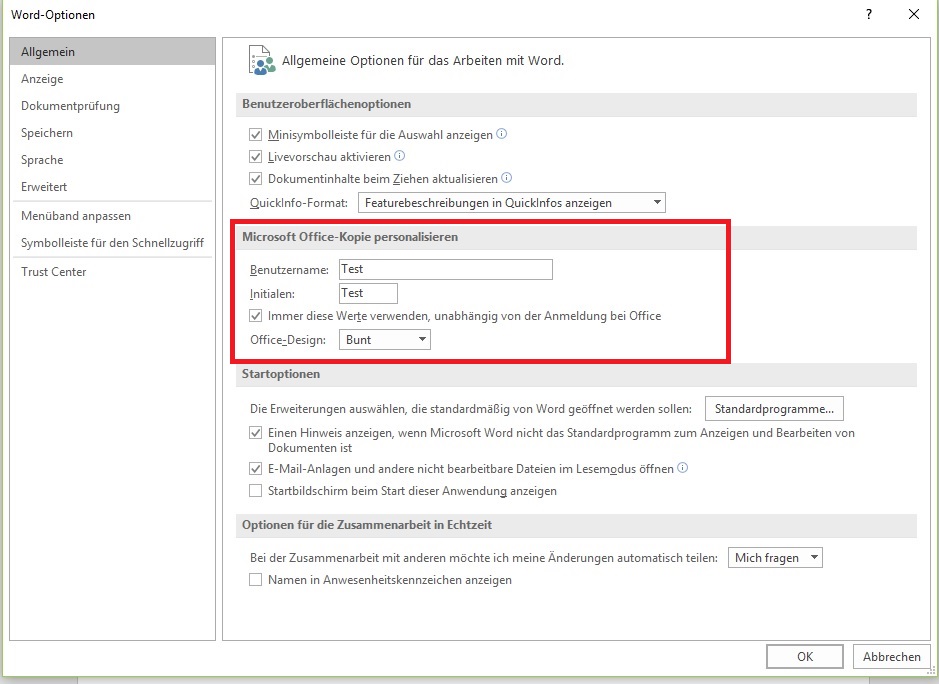Click info icon after E-Mail-Anlagen option
The height and width of the screenshot is (684, 939).
[x=683, y=468]
